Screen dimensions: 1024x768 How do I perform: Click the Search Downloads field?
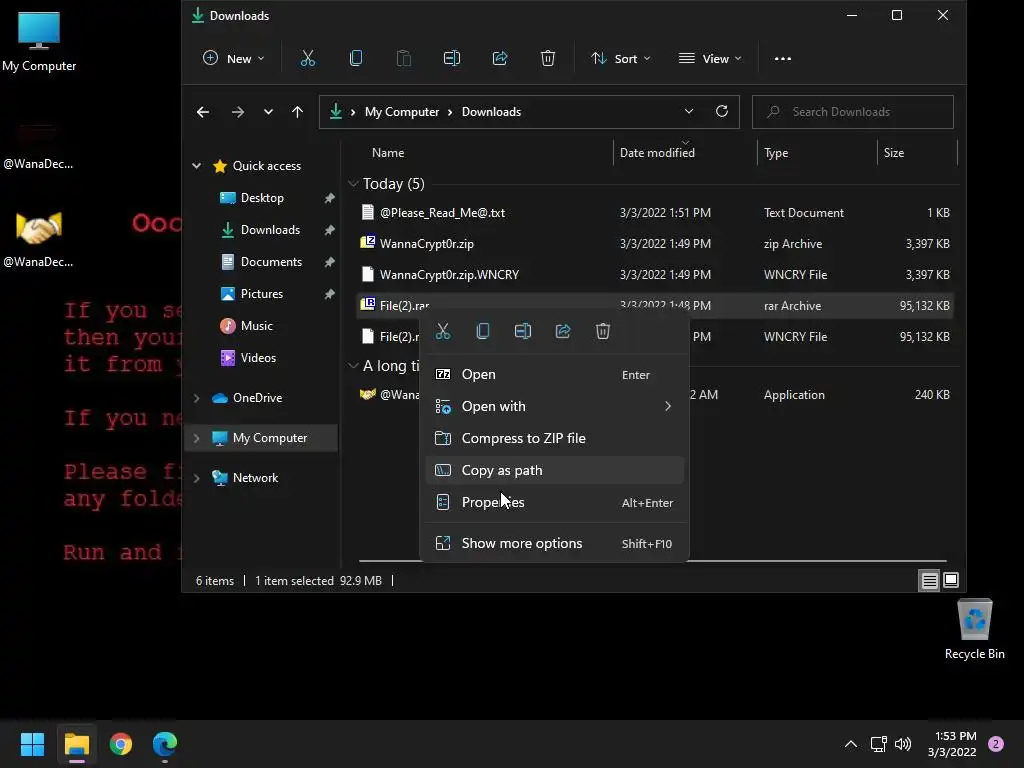852,112
